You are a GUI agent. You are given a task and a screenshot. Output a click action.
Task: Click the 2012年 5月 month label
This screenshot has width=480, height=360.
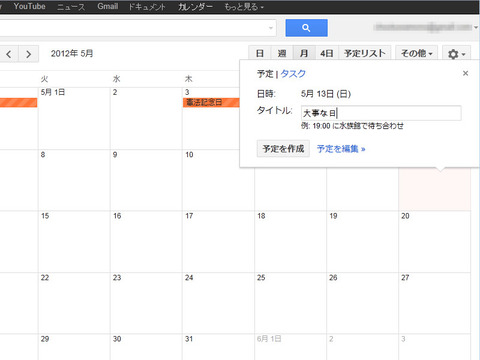pyautogui.click(x=72, y=54)
